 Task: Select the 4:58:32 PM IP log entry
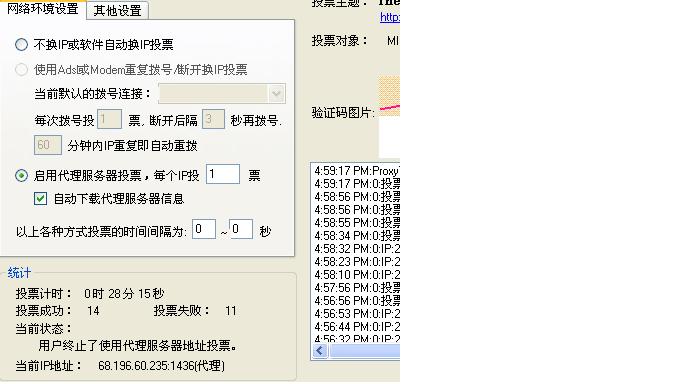357,249
